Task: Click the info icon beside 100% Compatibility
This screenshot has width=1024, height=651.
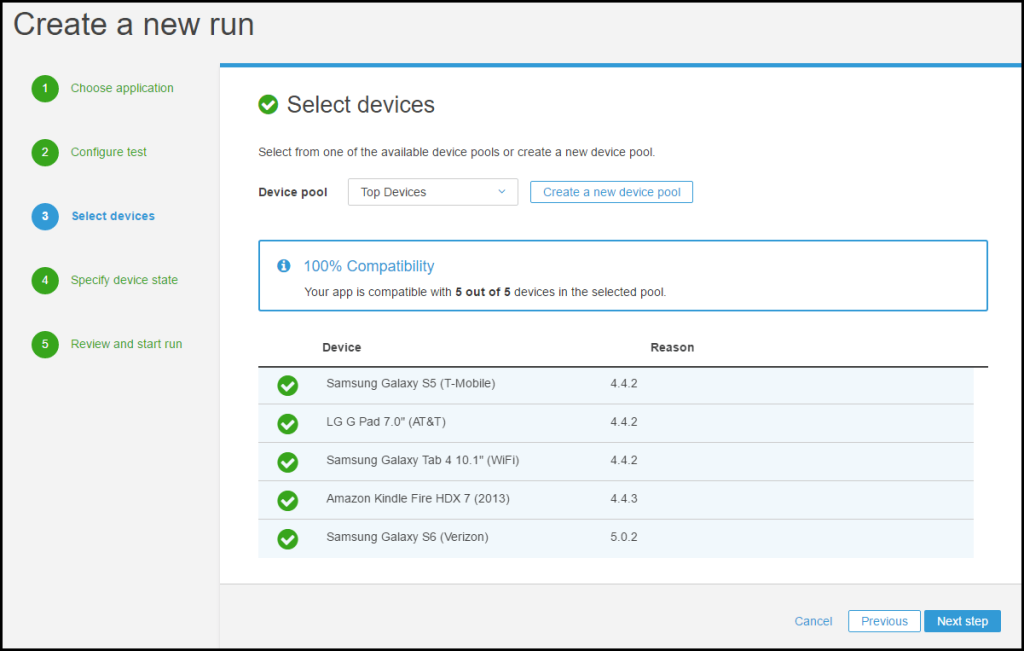Action: point(284,266)
